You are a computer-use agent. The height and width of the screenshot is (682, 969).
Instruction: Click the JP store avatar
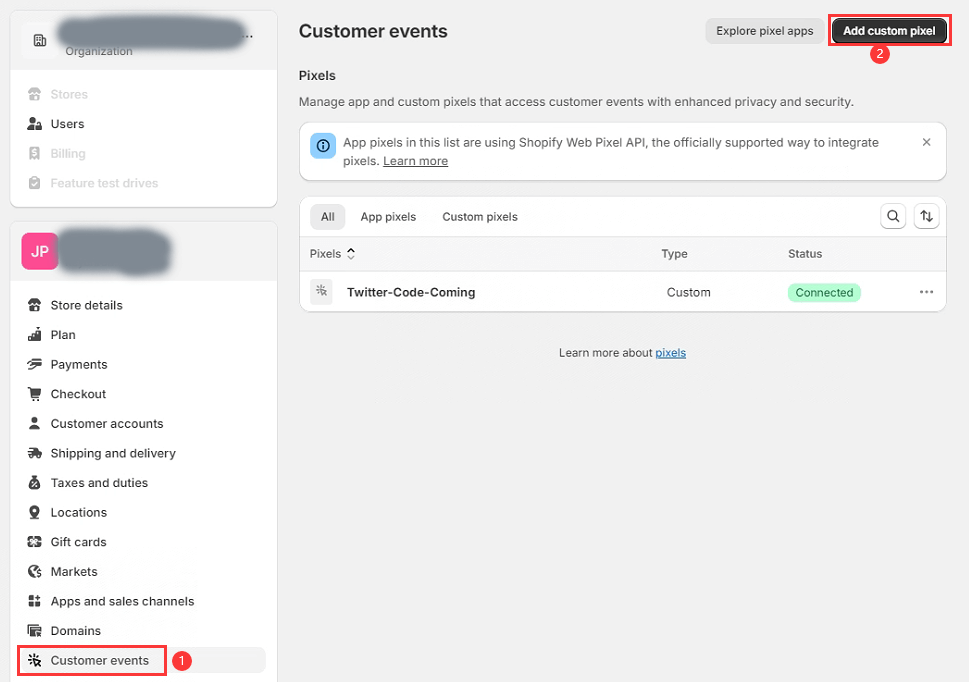[x=40, y=251]
